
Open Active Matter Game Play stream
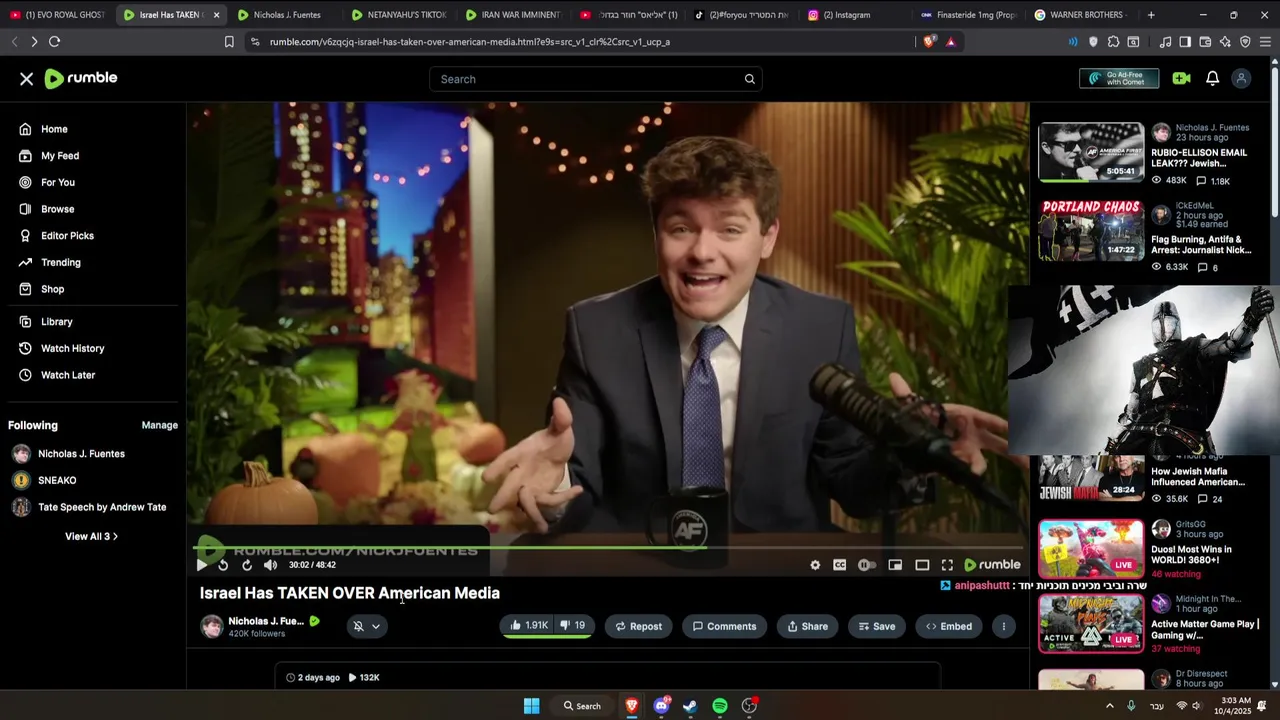click(1091, 624)
